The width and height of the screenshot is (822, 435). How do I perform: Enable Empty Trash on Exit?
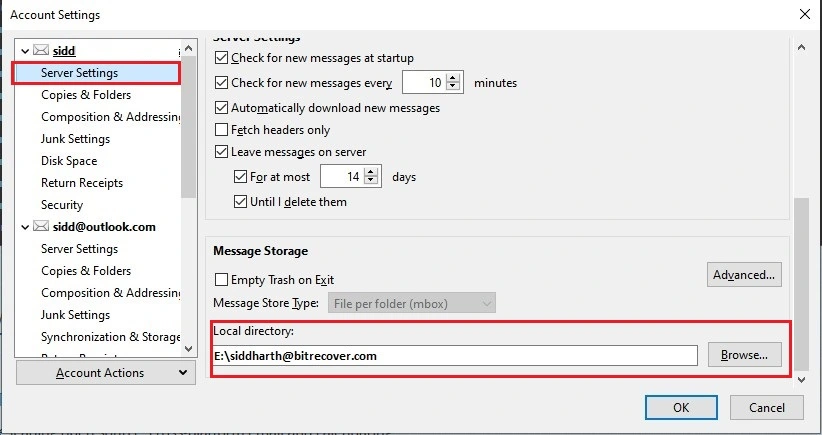tap(222, 280)
